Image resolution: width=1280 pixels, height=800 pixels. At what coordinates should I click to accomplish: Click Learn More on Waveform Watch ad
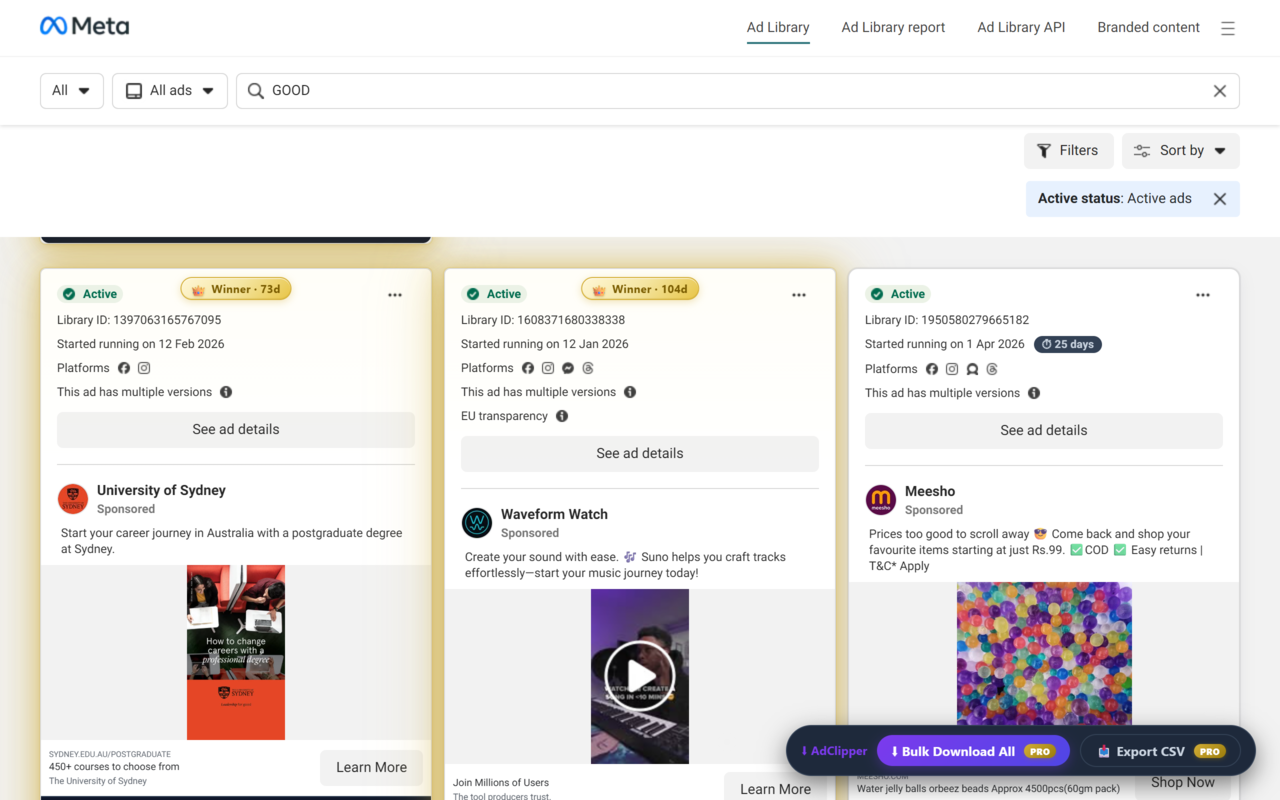pos(775,788)
